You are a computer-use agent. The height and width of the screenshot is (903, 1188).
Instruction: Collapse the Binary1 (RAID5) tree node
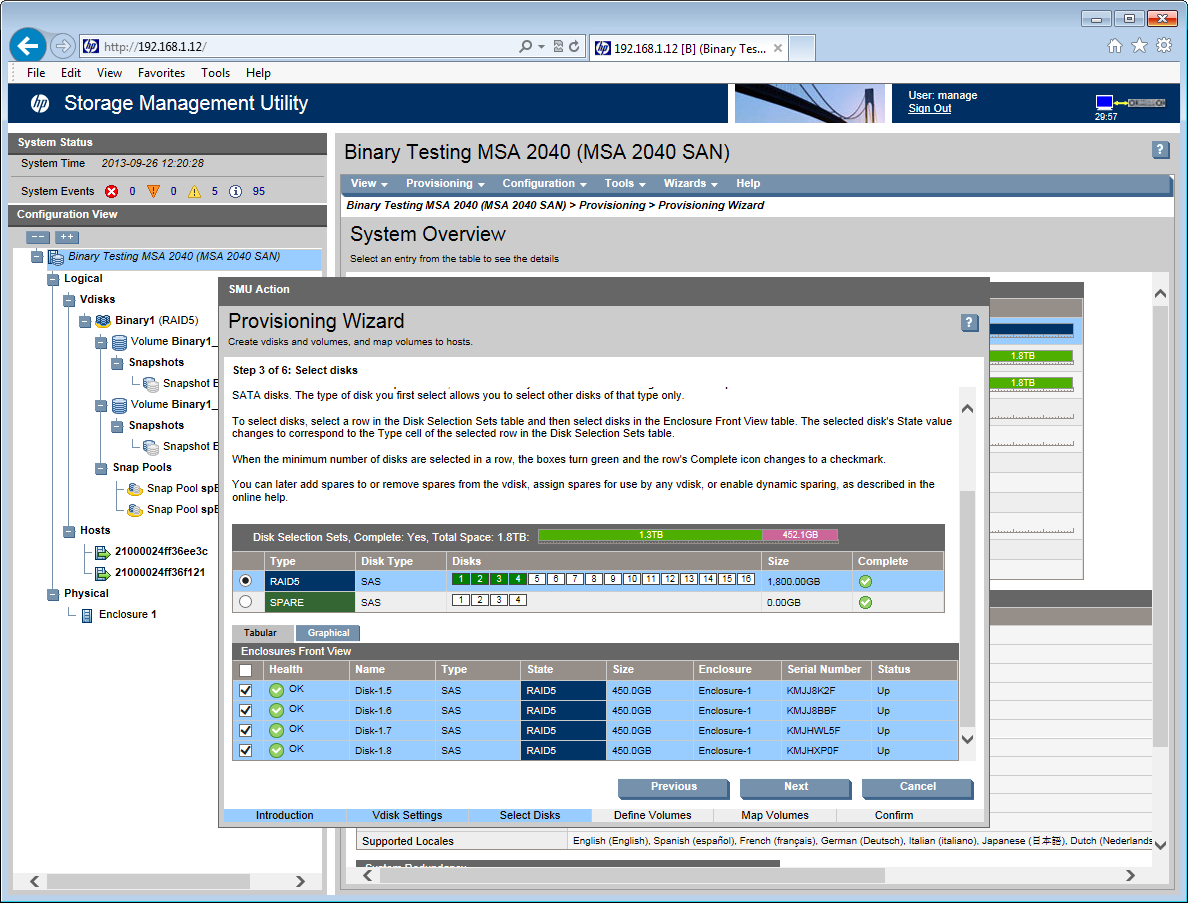(85, 320)
